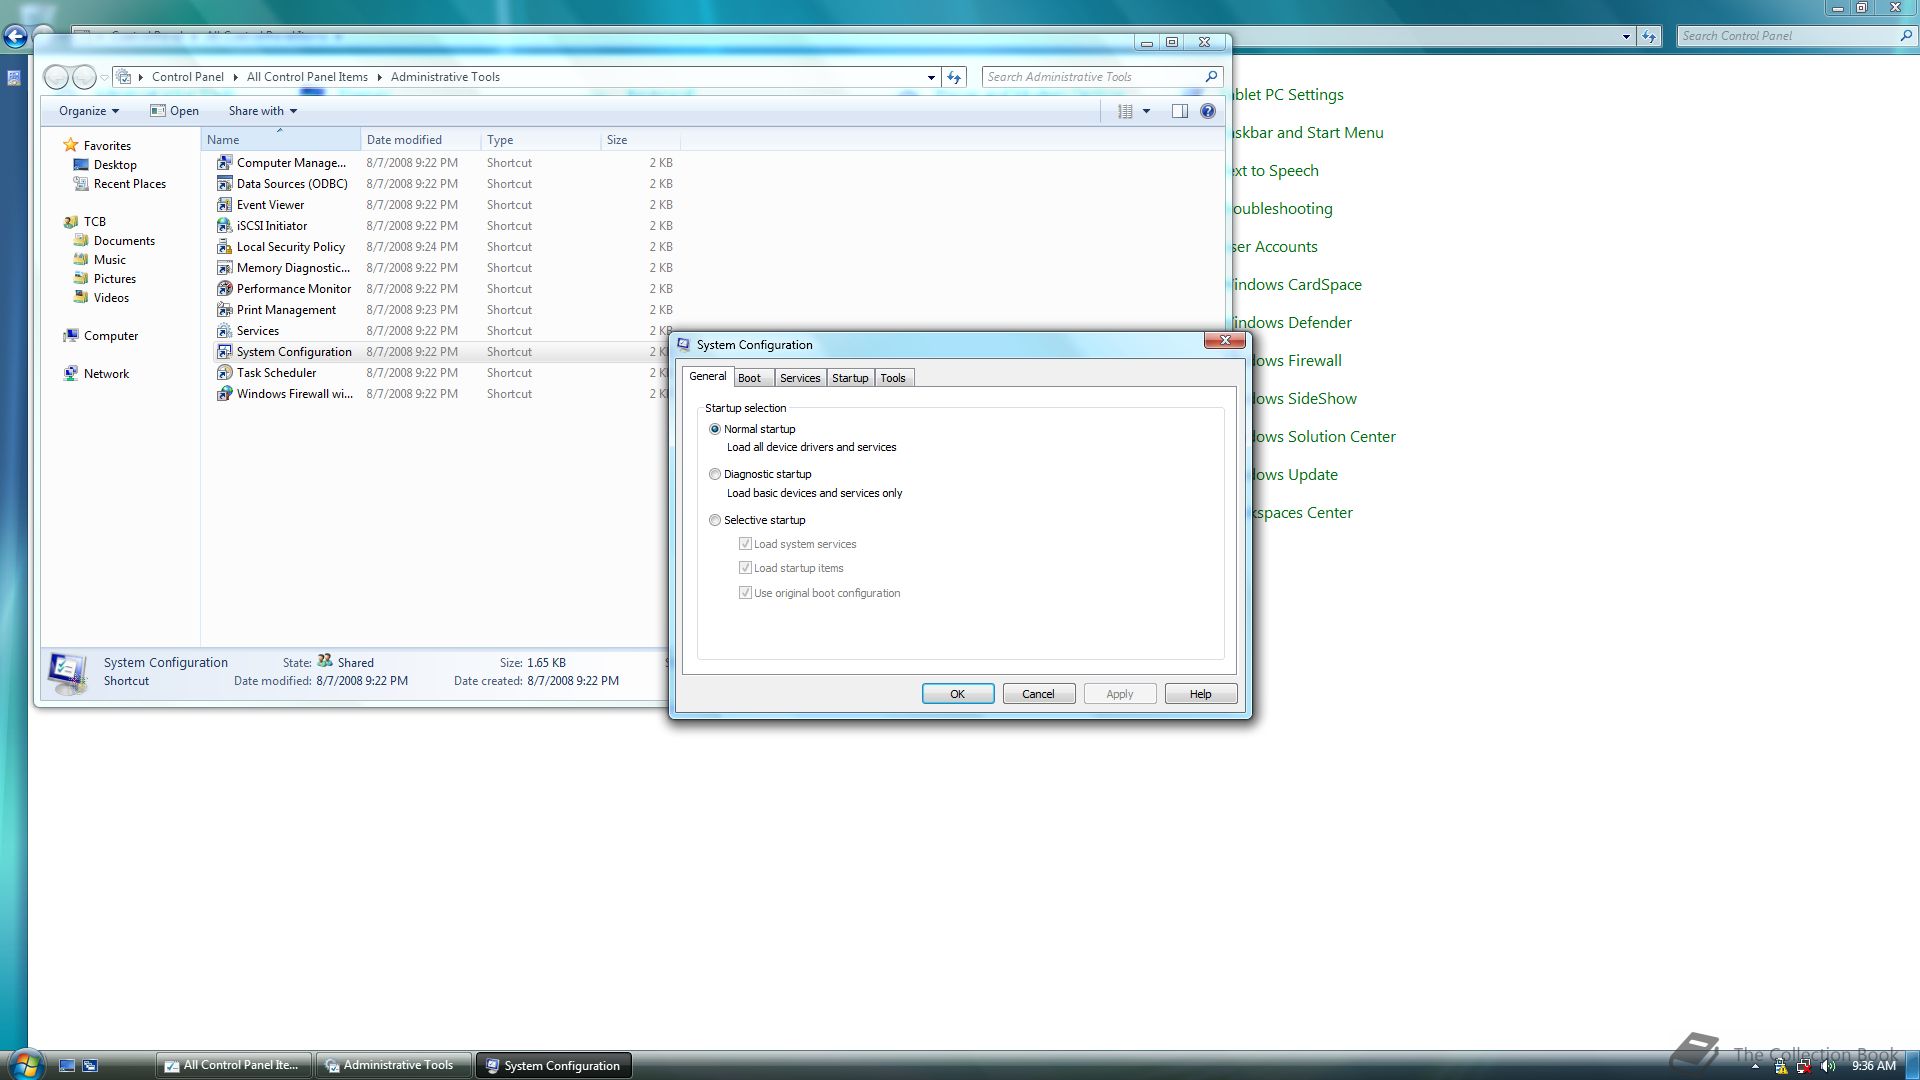This screenshot has height=1080, width=1920.
Task: Select the Print Management icon
Action: click(225, 310)
